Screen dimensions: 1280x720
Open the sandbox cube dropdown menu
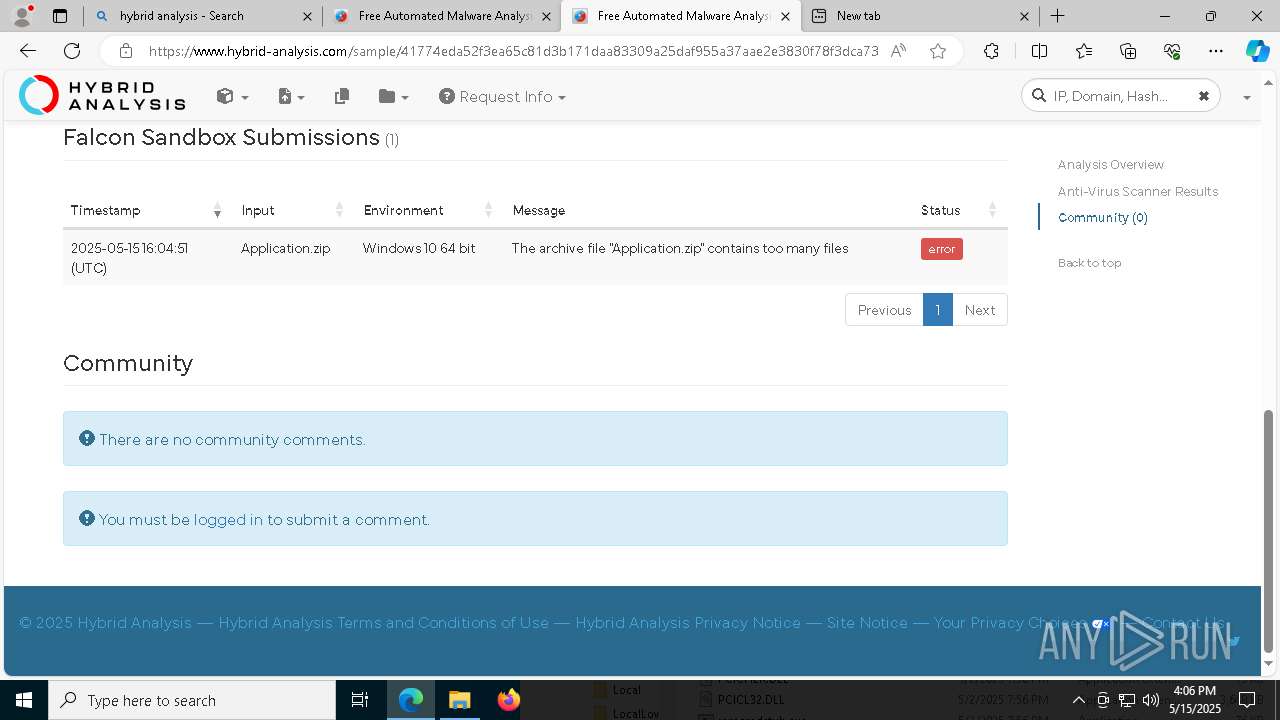coord(232,96)
